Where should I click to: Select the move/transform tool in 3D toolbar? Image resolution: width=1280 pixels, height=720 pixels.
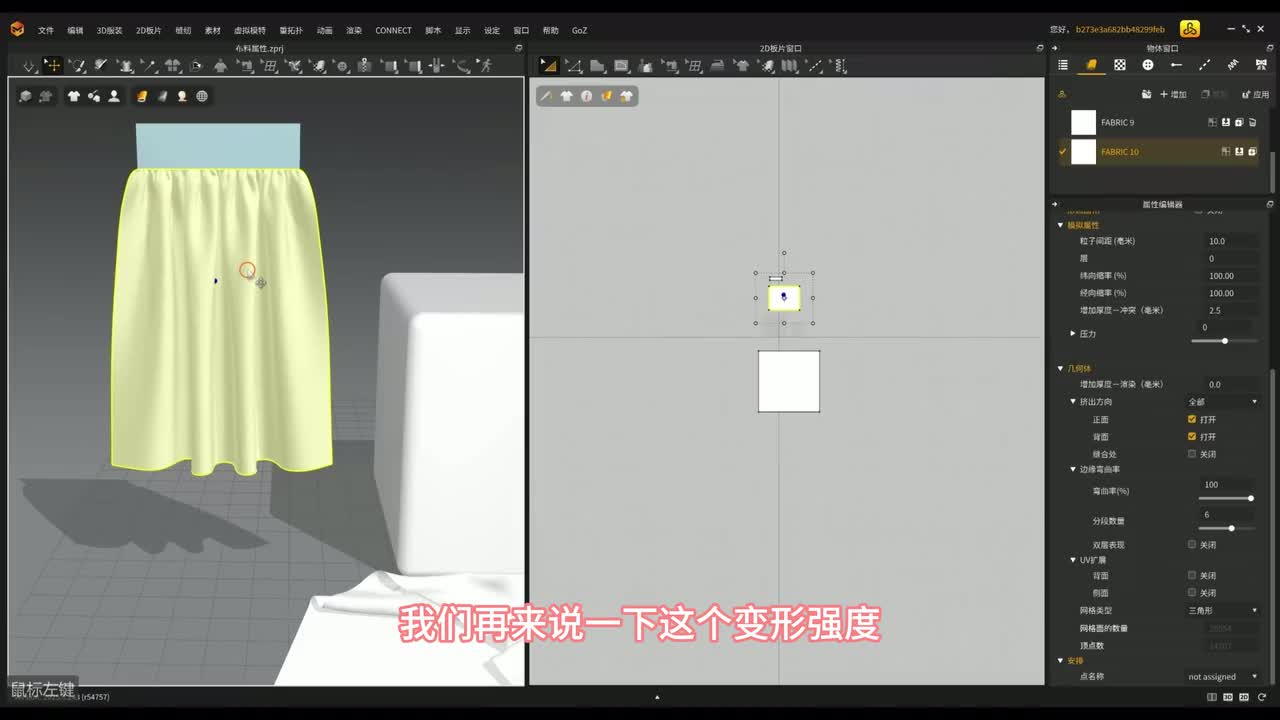coord(52,66)
